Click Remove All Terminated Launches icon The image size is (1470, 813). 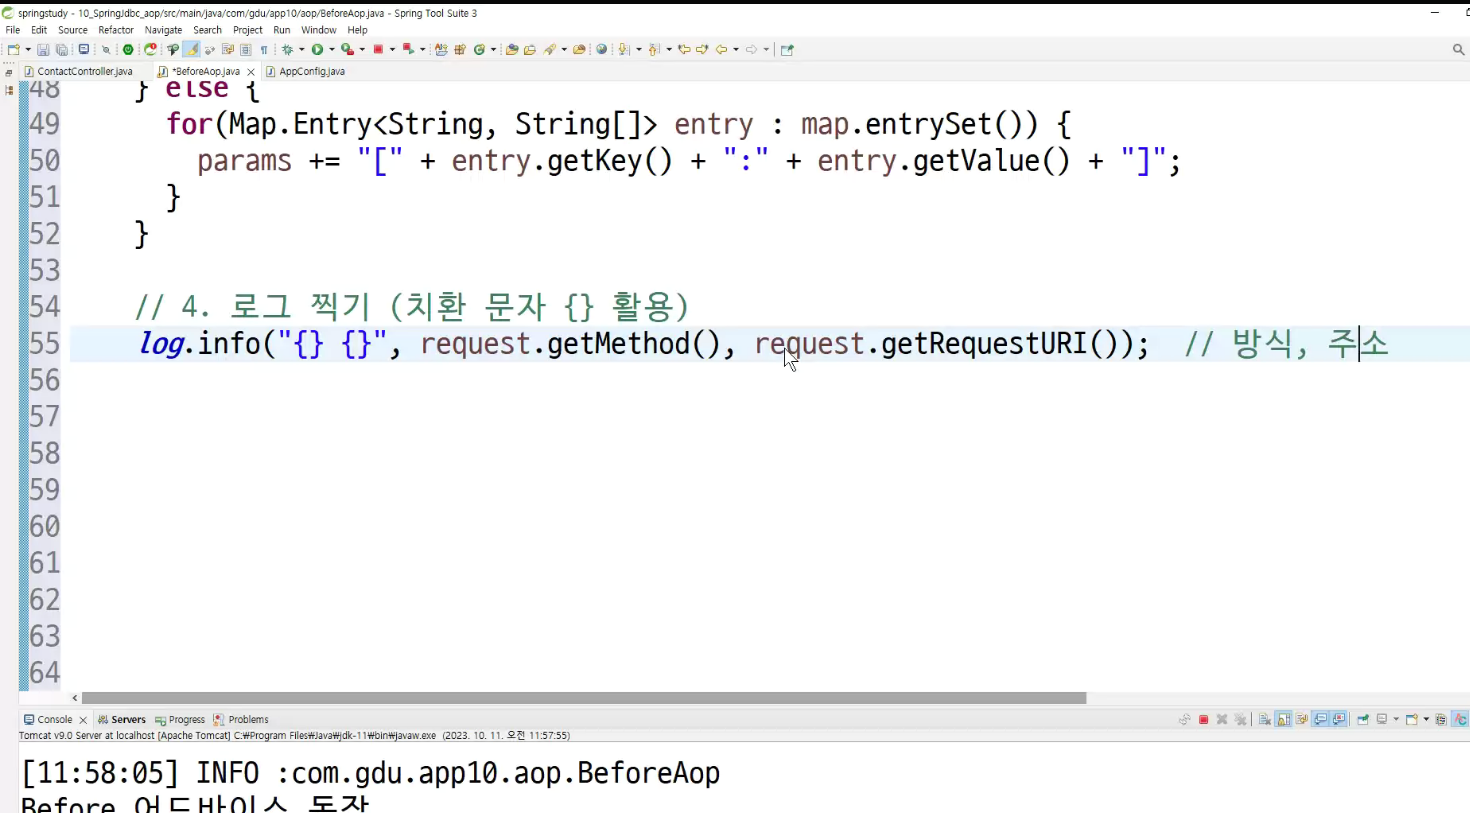point(1240,719)
